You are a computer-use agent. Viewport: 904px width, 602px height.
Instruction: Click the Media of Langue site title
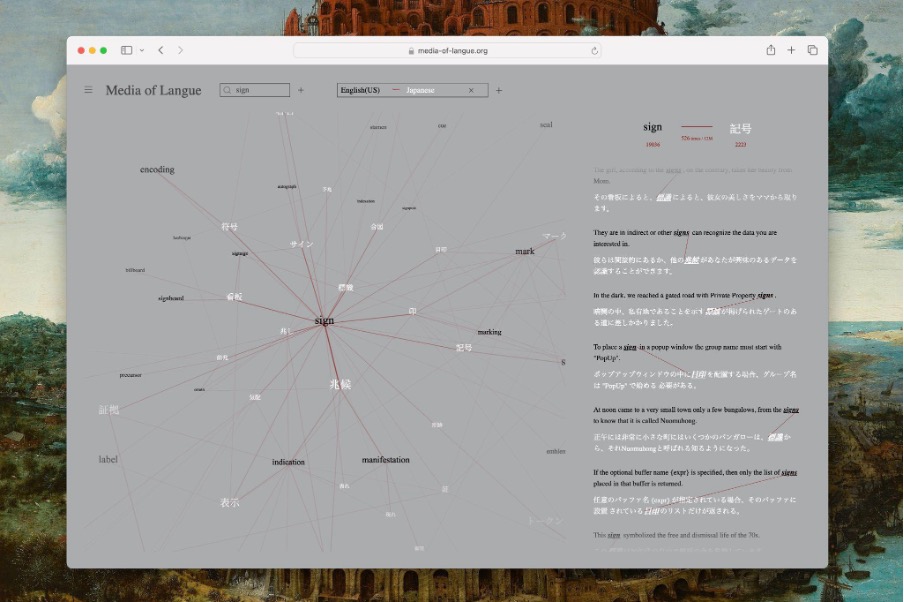(153, 90)
